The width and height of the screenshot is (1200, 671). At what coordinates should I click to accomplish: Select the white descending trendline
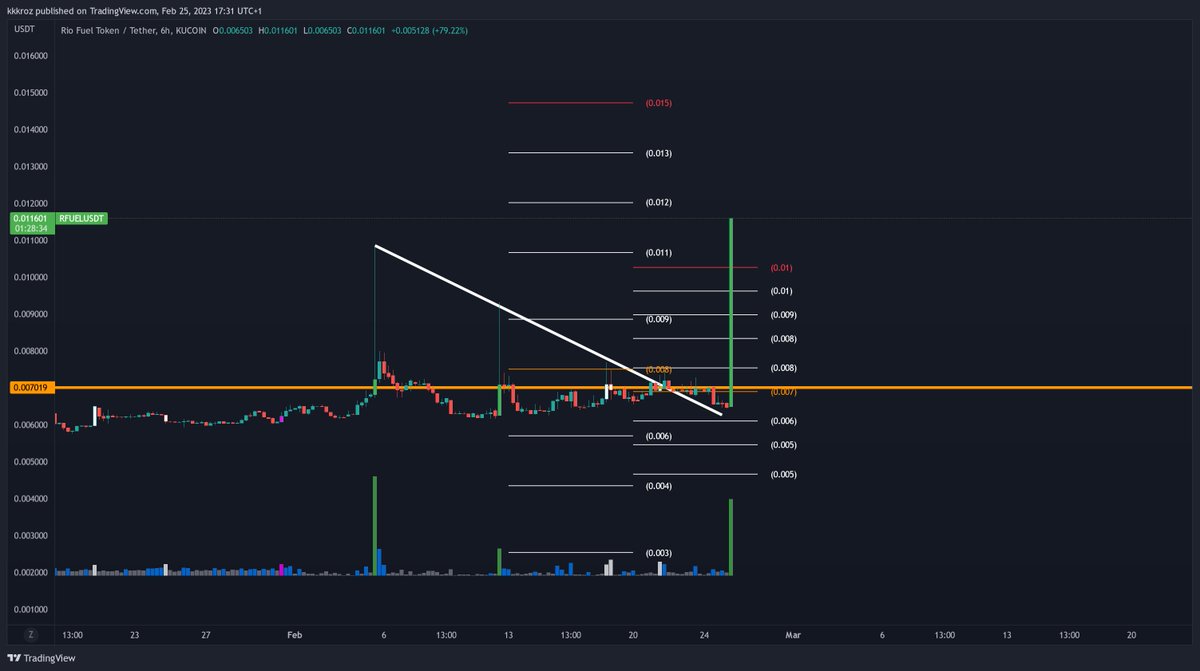pyautogui.click(x=548, y=329)
